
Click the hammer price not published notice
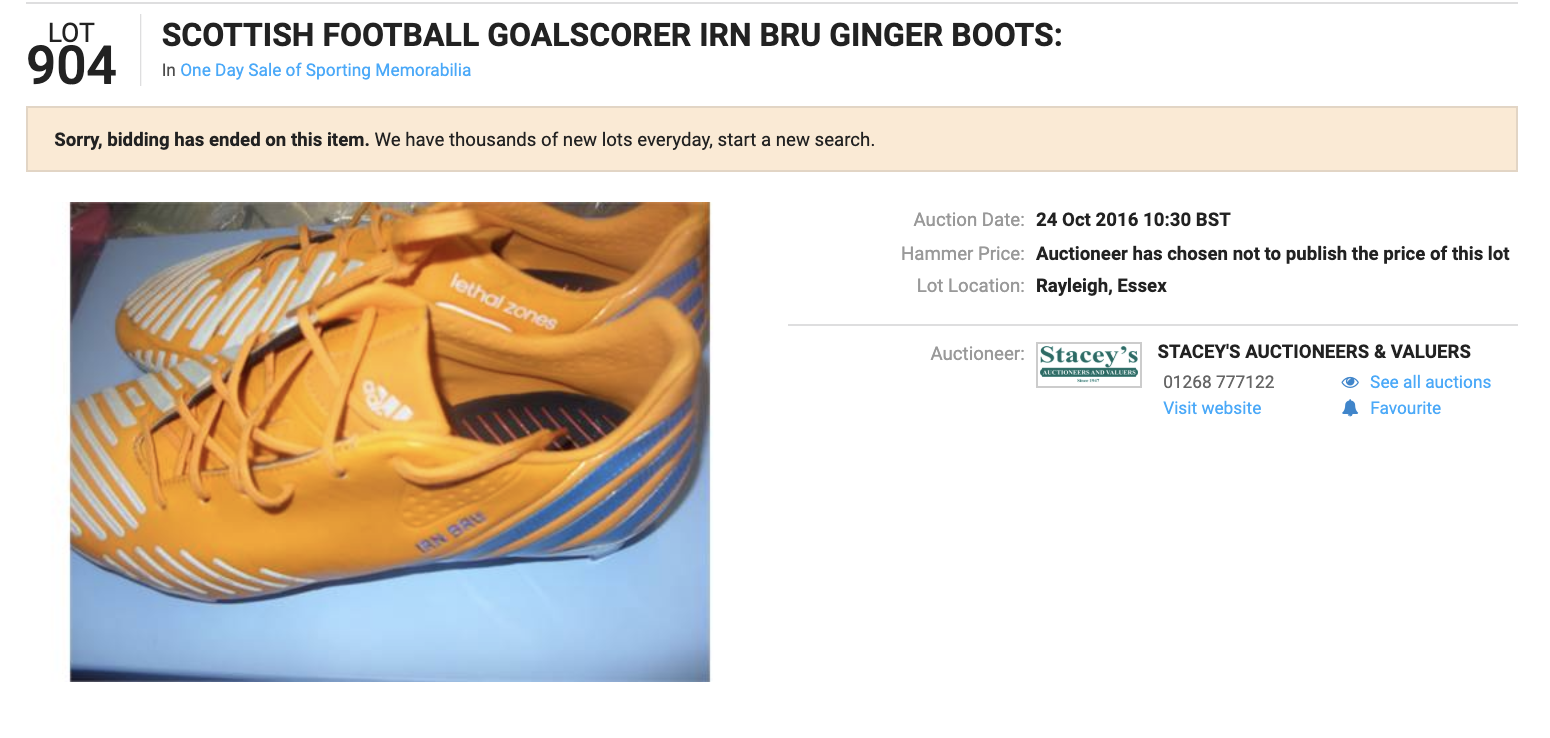pyautogui.click(x=1273, y=254)
